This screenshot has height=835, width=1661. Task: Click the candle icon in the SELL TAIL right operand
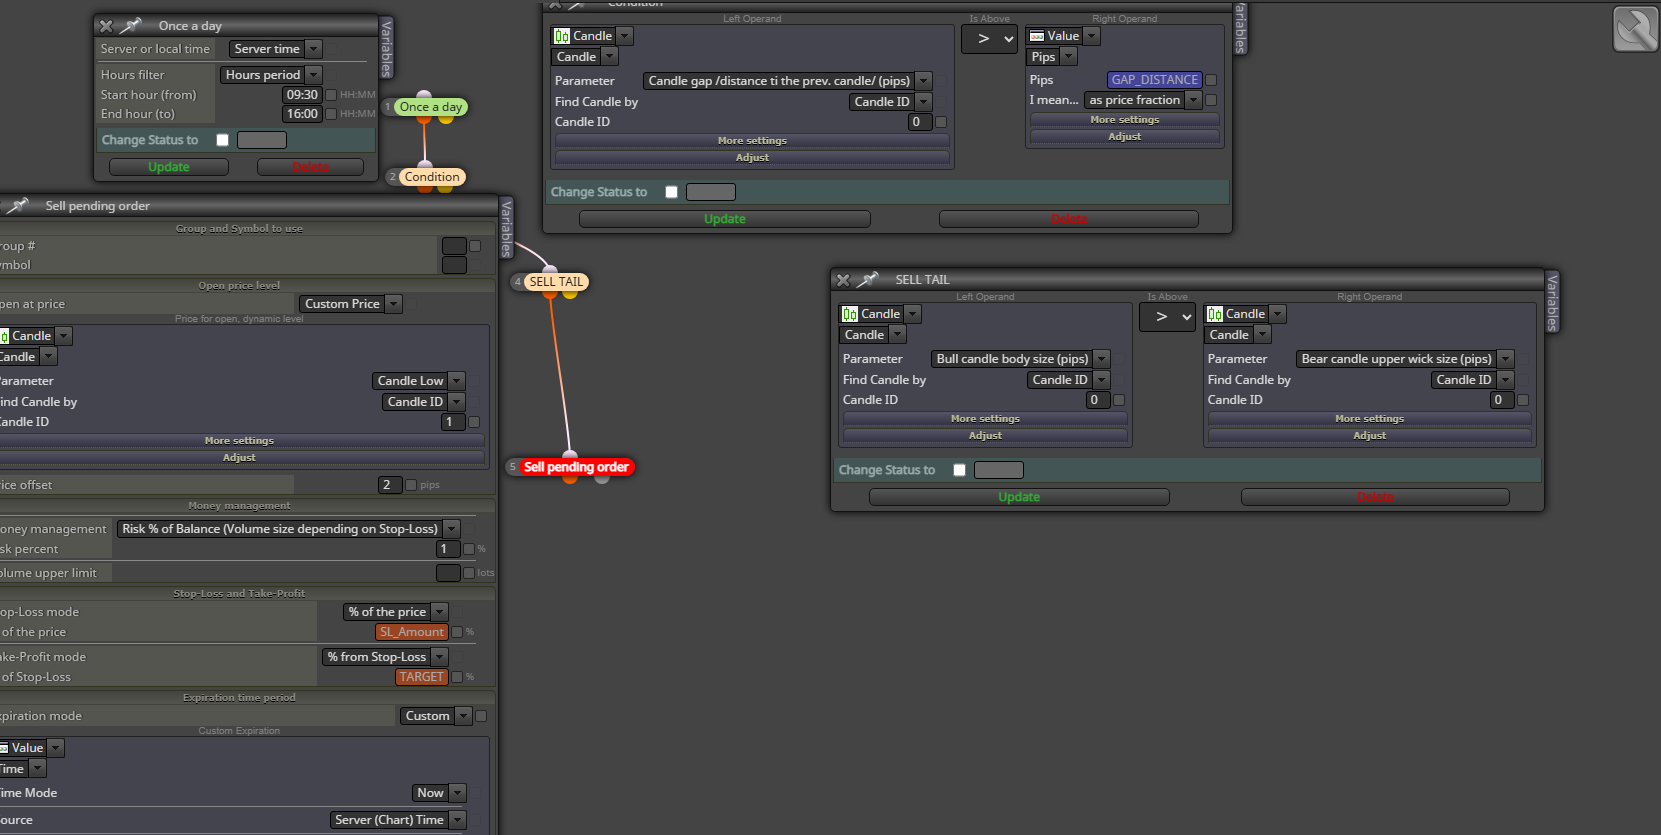(1215, 314)
